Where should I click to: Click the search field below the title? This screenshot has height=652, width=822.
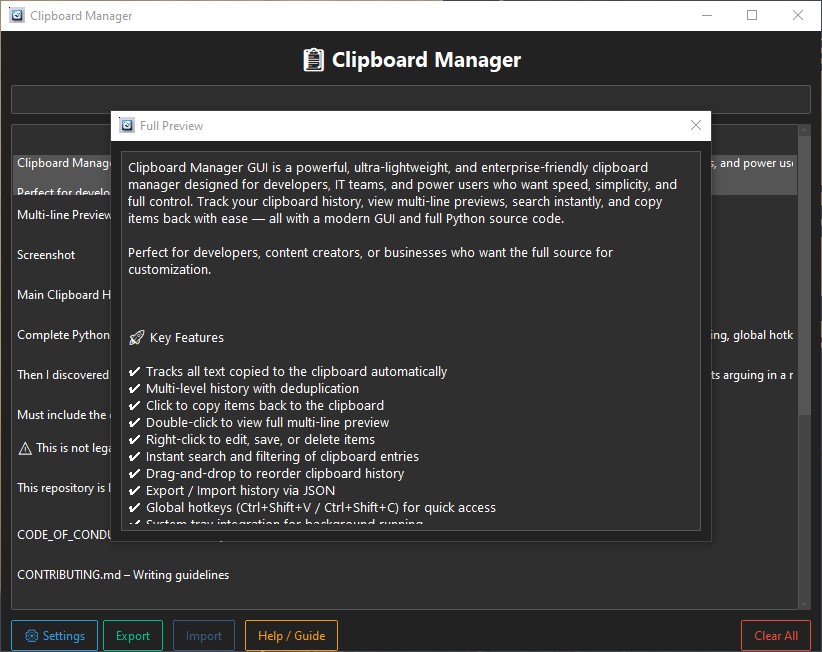(x=411, y=99)
